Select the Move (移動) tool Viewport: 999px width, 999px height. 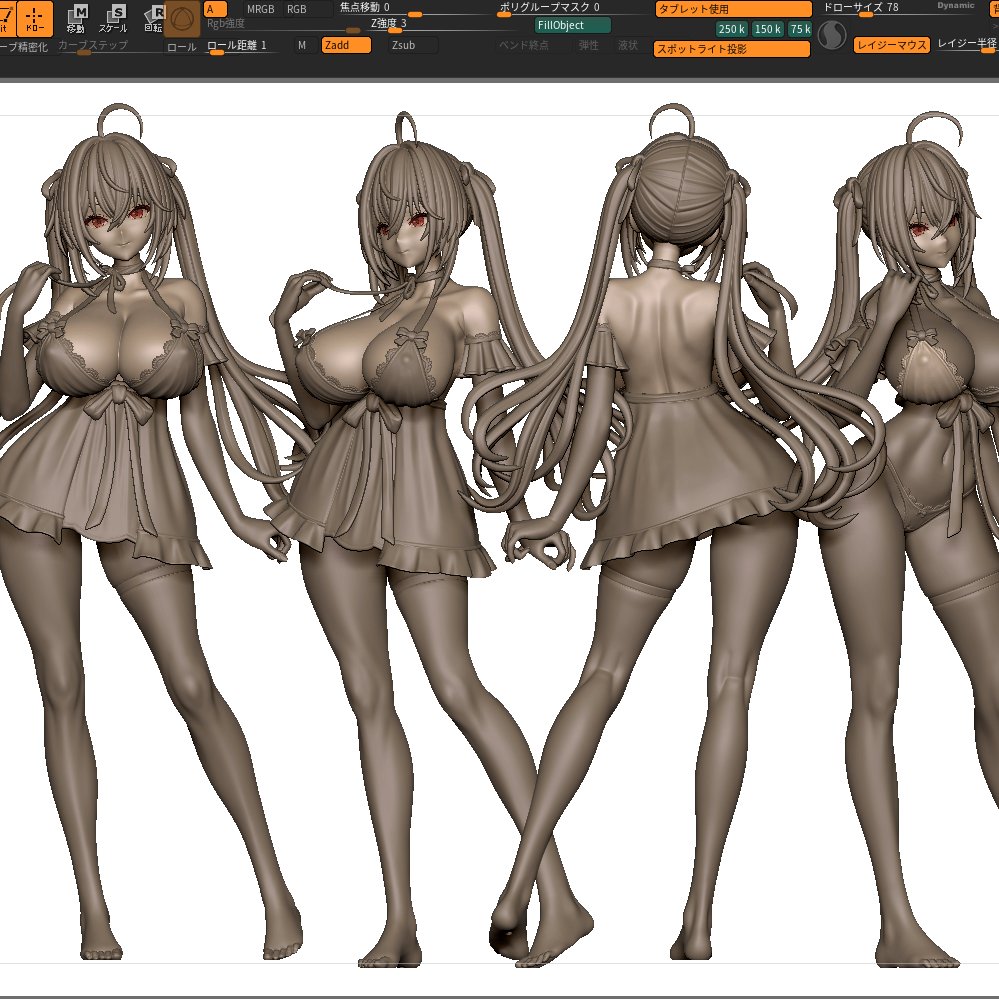[x=76, y=18]
